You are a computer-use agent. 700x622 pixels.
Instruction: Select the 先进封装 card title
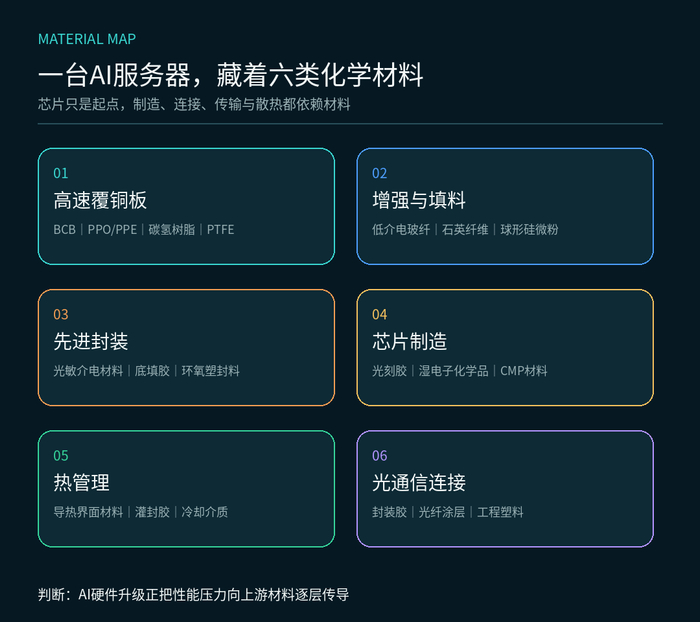pyautogui.click(x=91, y=342)
